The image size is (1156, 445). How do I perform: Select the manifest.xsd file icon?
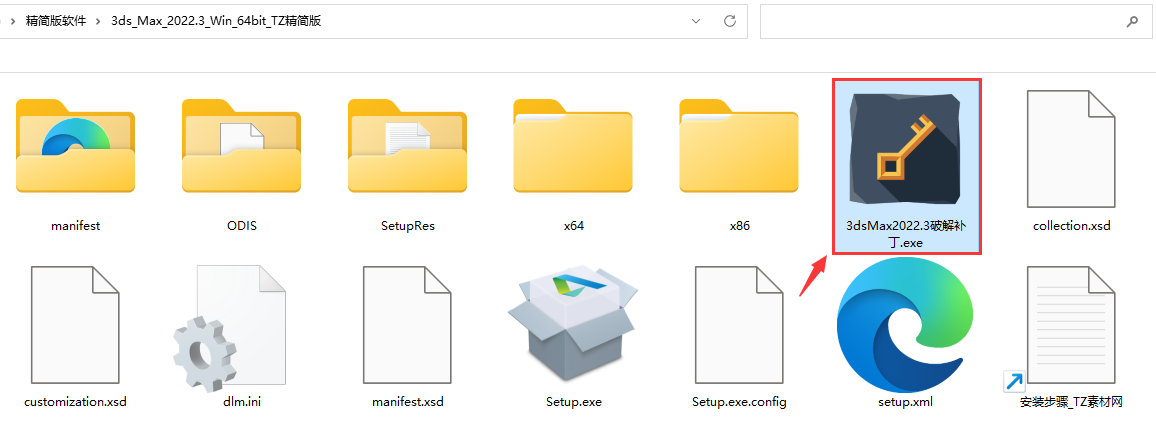(x=407, y=324)
